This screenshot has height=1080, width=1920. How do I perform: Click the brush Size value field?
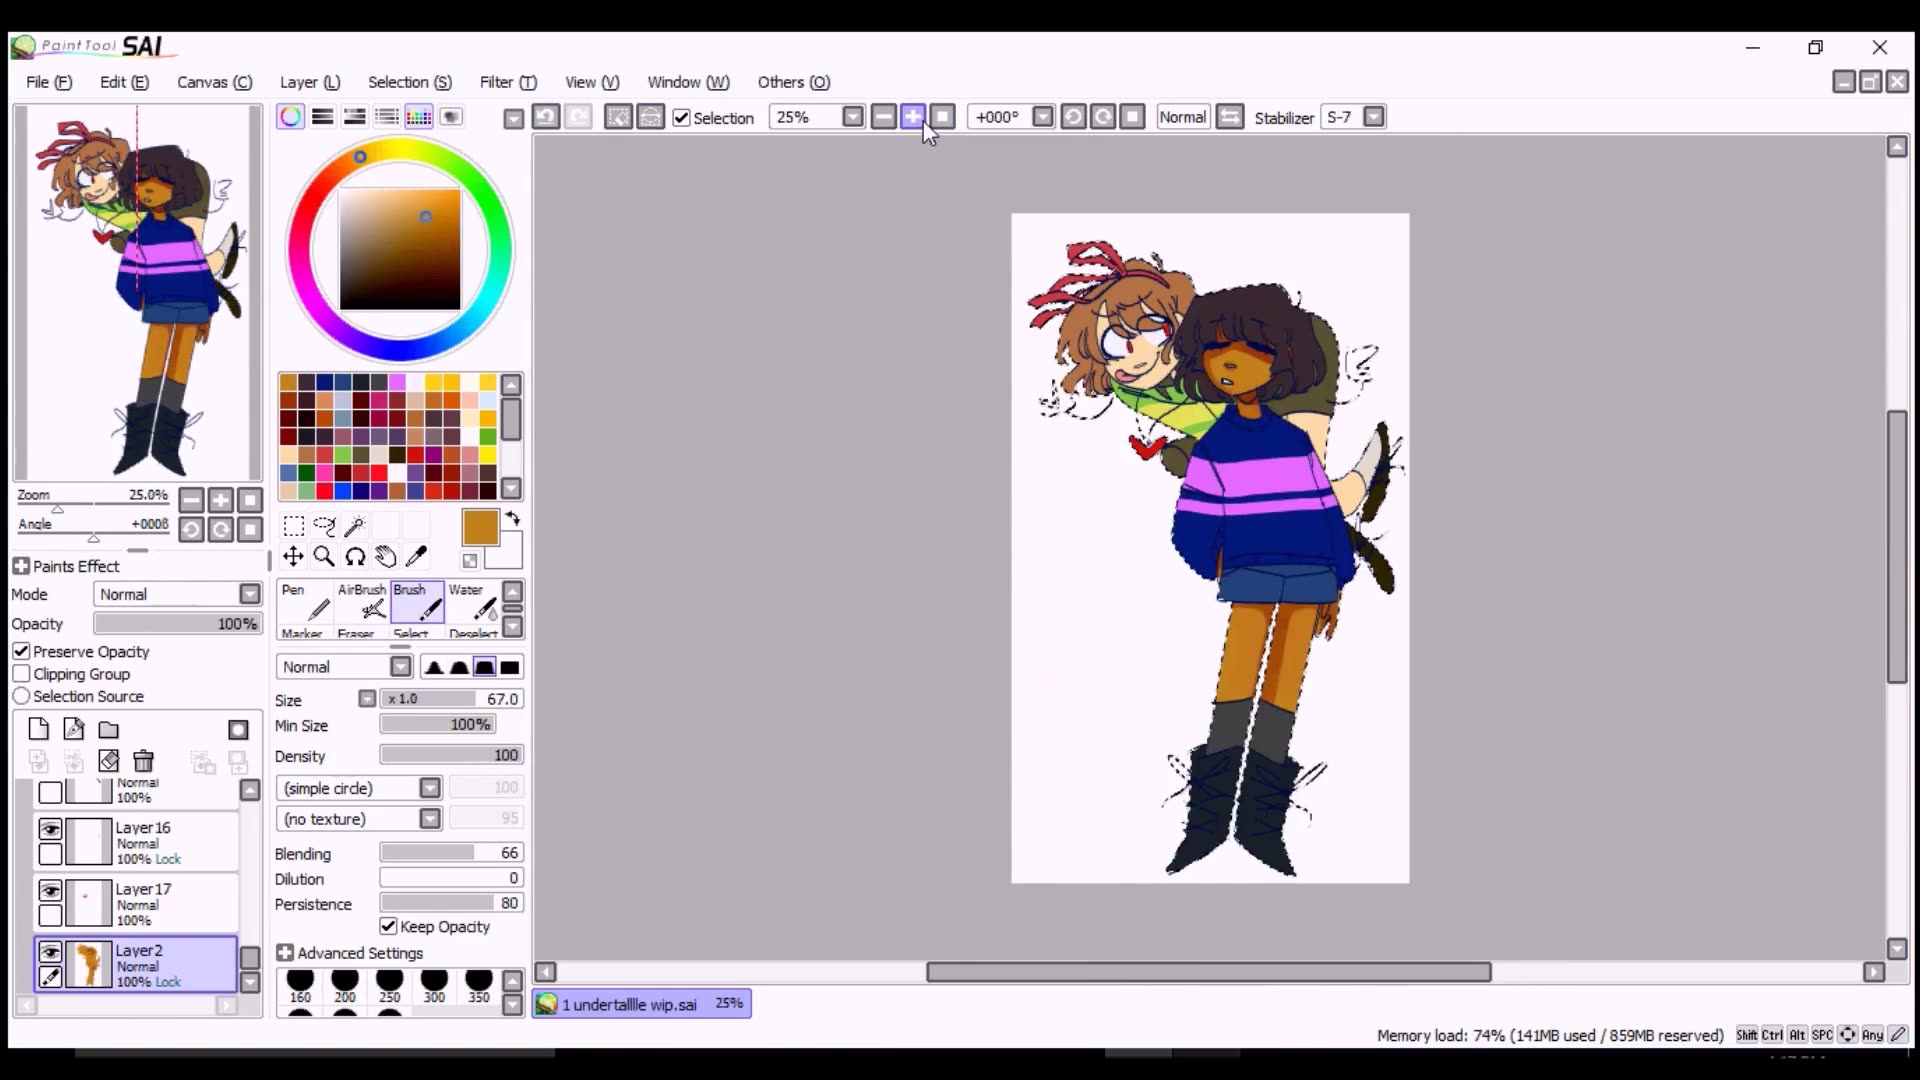pyautogui.click(x=451, y=699)
